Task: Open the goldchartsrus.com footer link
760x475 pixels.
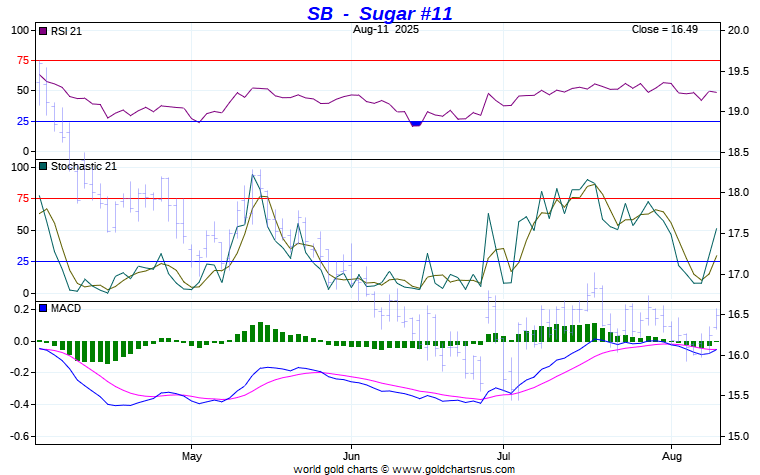Action: coord(403,469)
